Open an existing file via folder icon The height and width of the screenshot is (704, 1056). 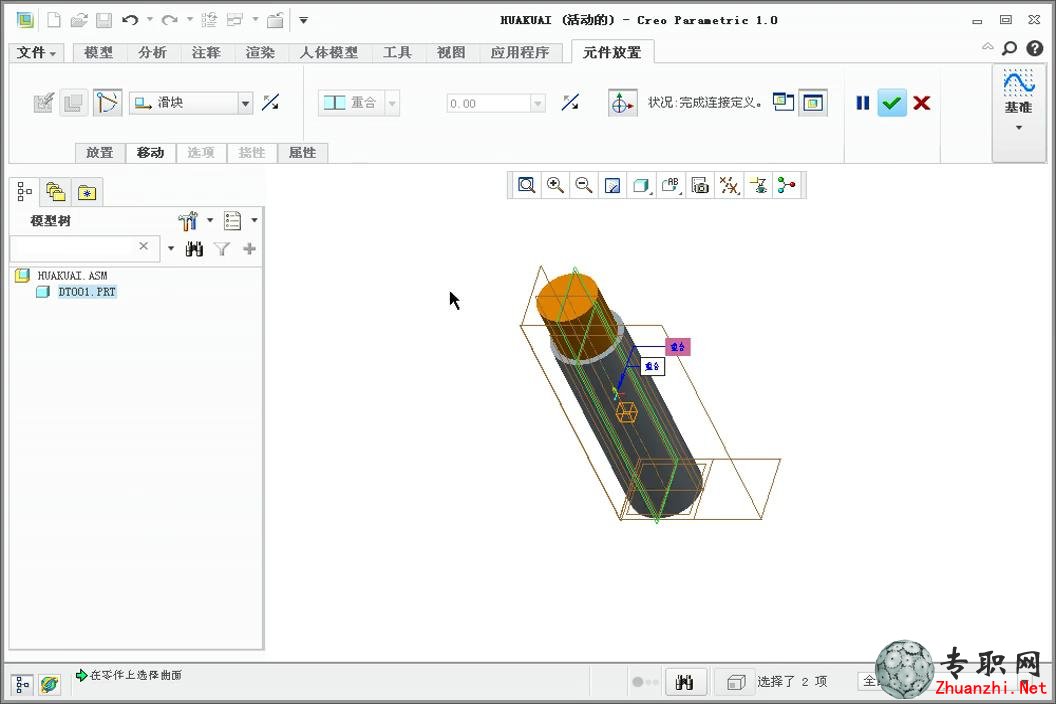79,20
